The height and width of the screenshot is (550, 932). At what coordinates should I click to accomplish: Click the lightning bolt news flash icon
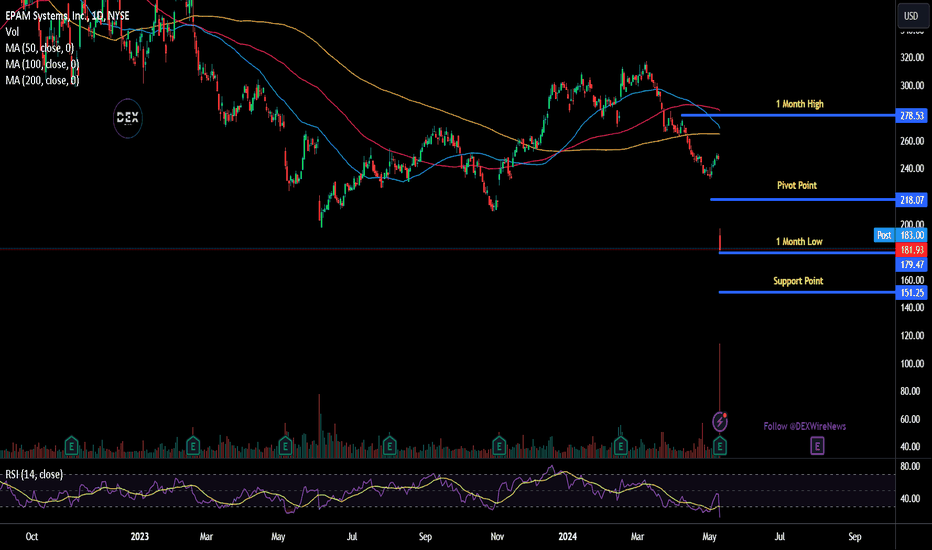coord(720,422)
